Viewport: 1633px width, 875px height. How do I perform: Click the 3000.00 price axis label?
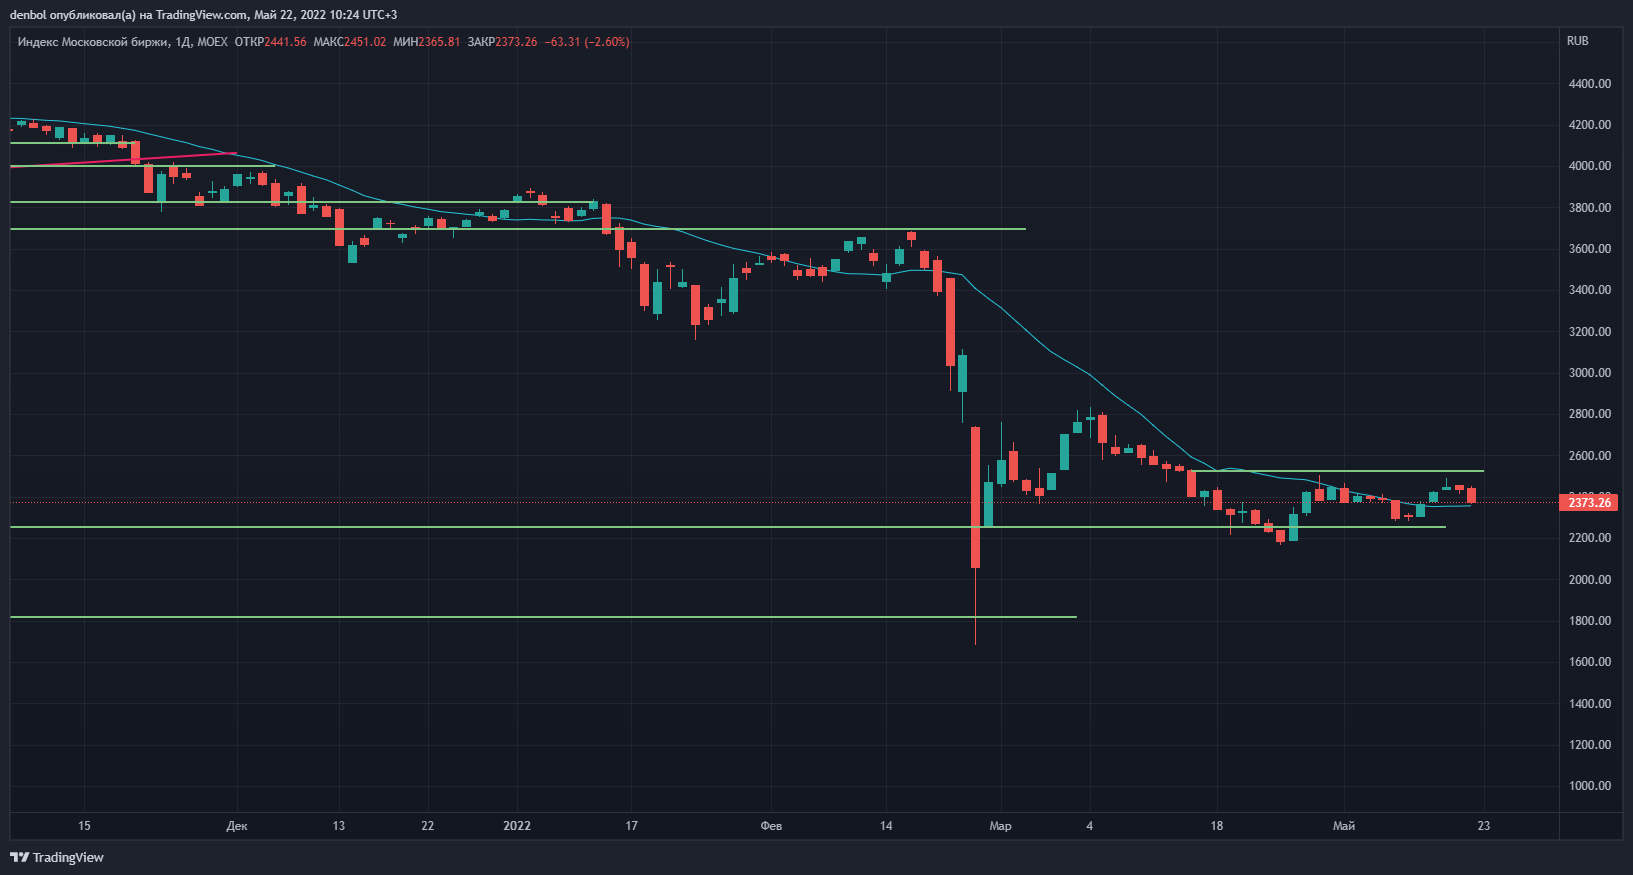click(x=1590, y=373)
